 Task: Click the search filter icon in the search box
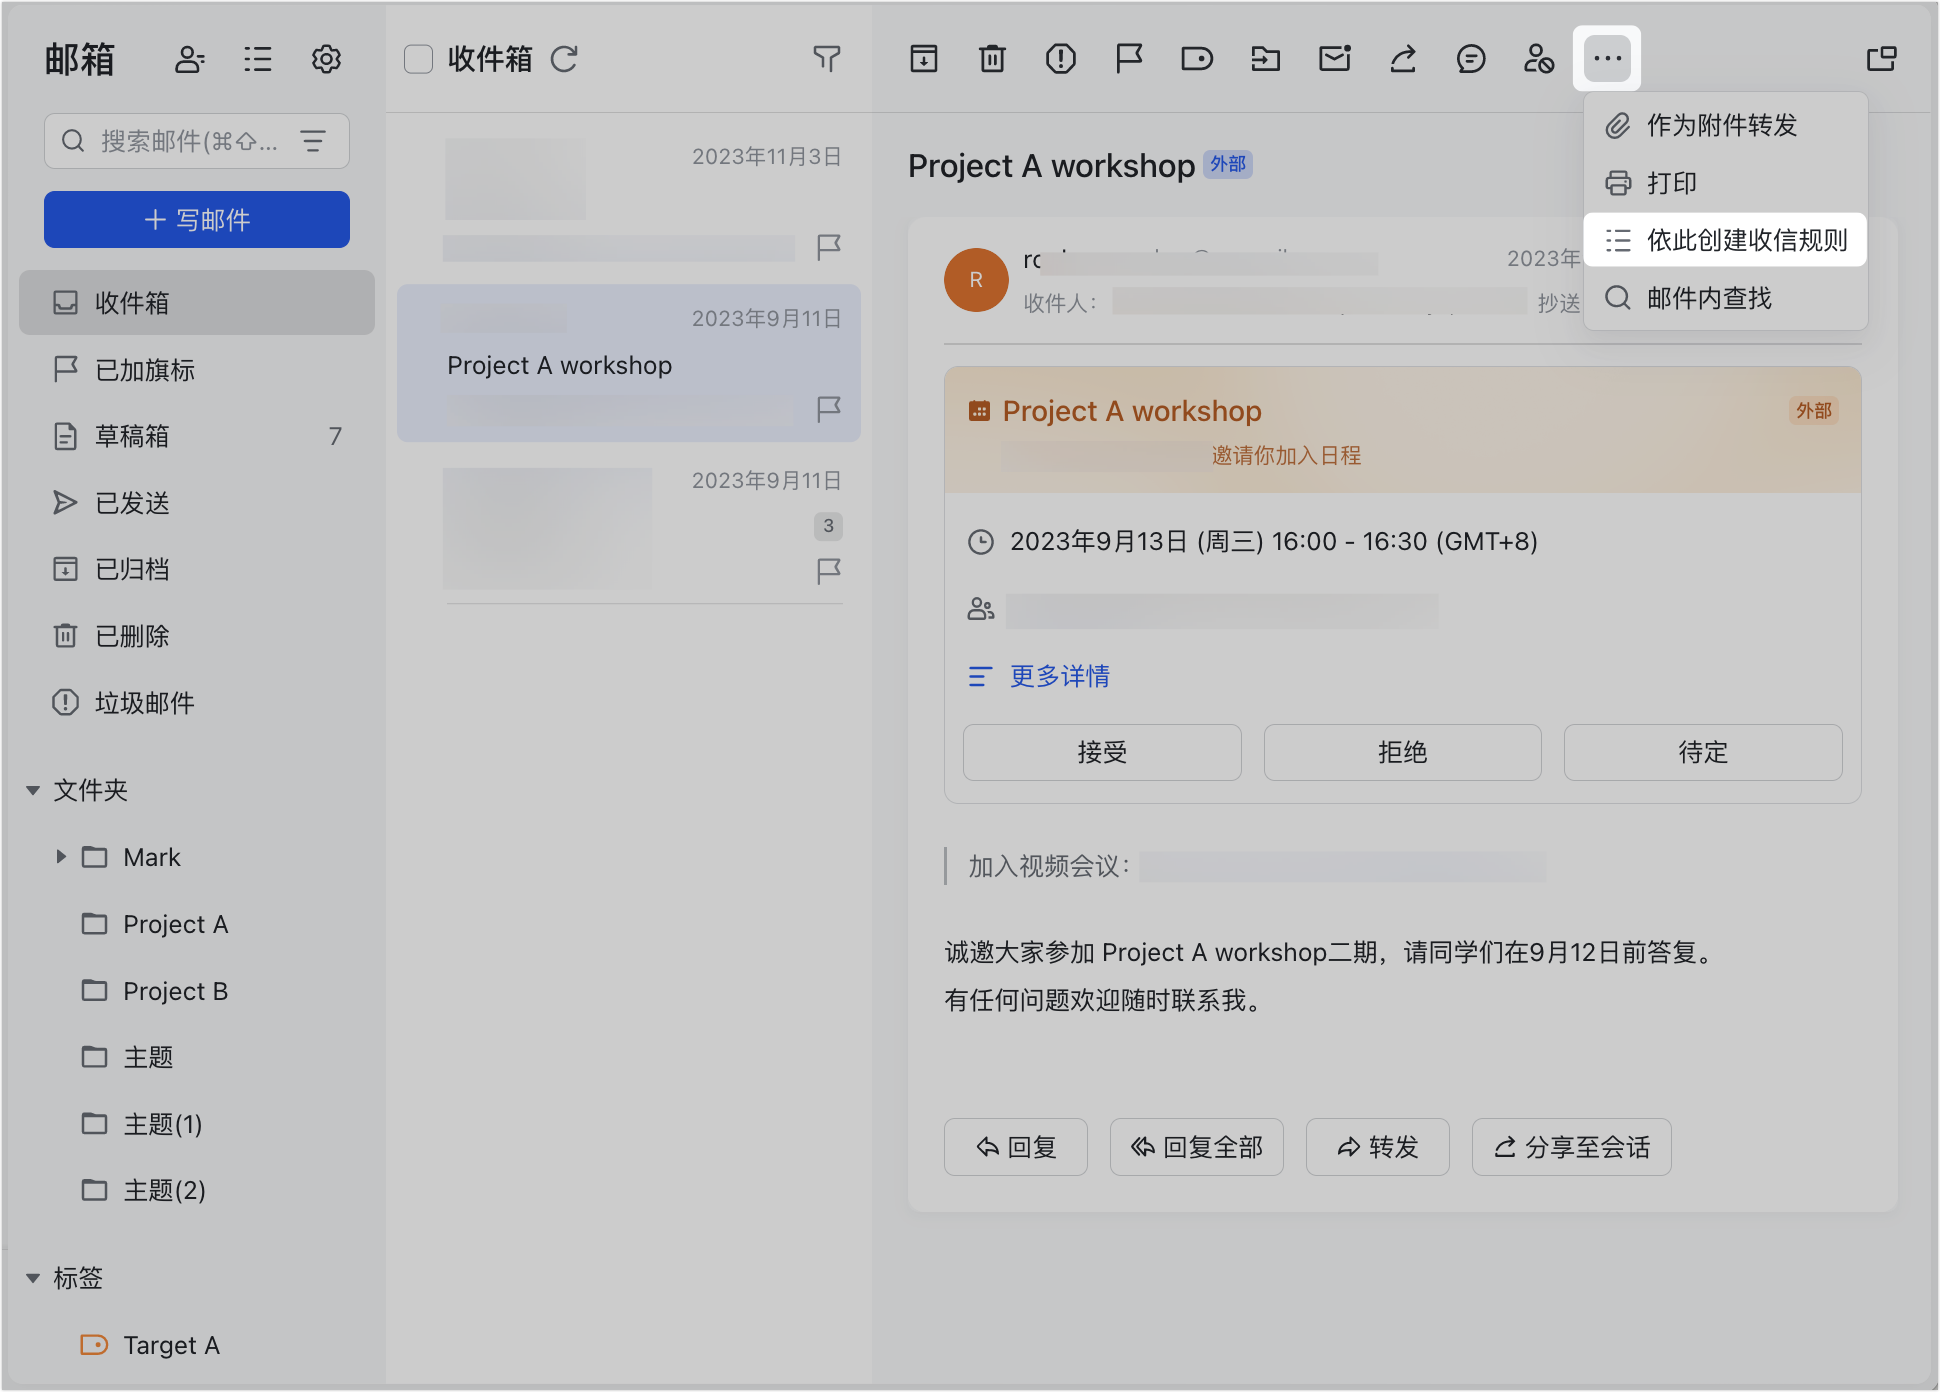(x=313, y=141)
